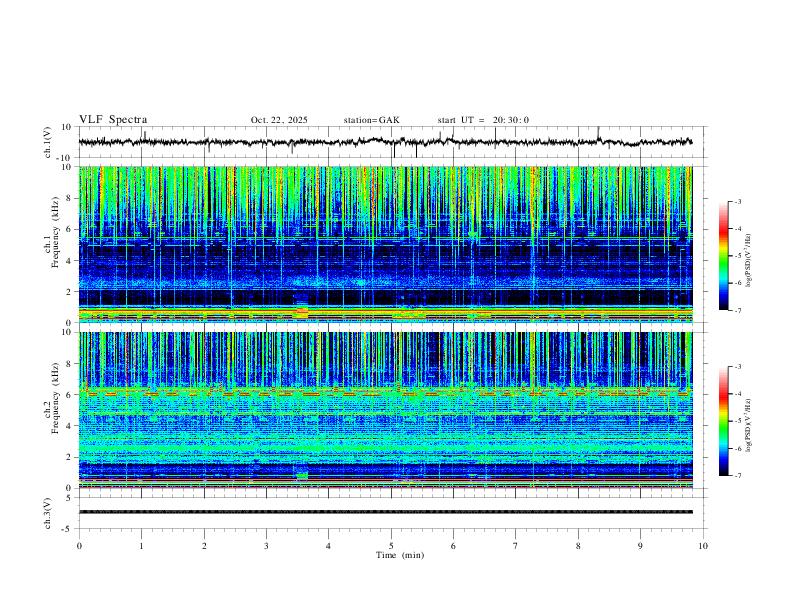The height and width of the screenshot is (612, 792).
Task: Click the last time axis tick label '10'
Action: (x=703, y=546)
